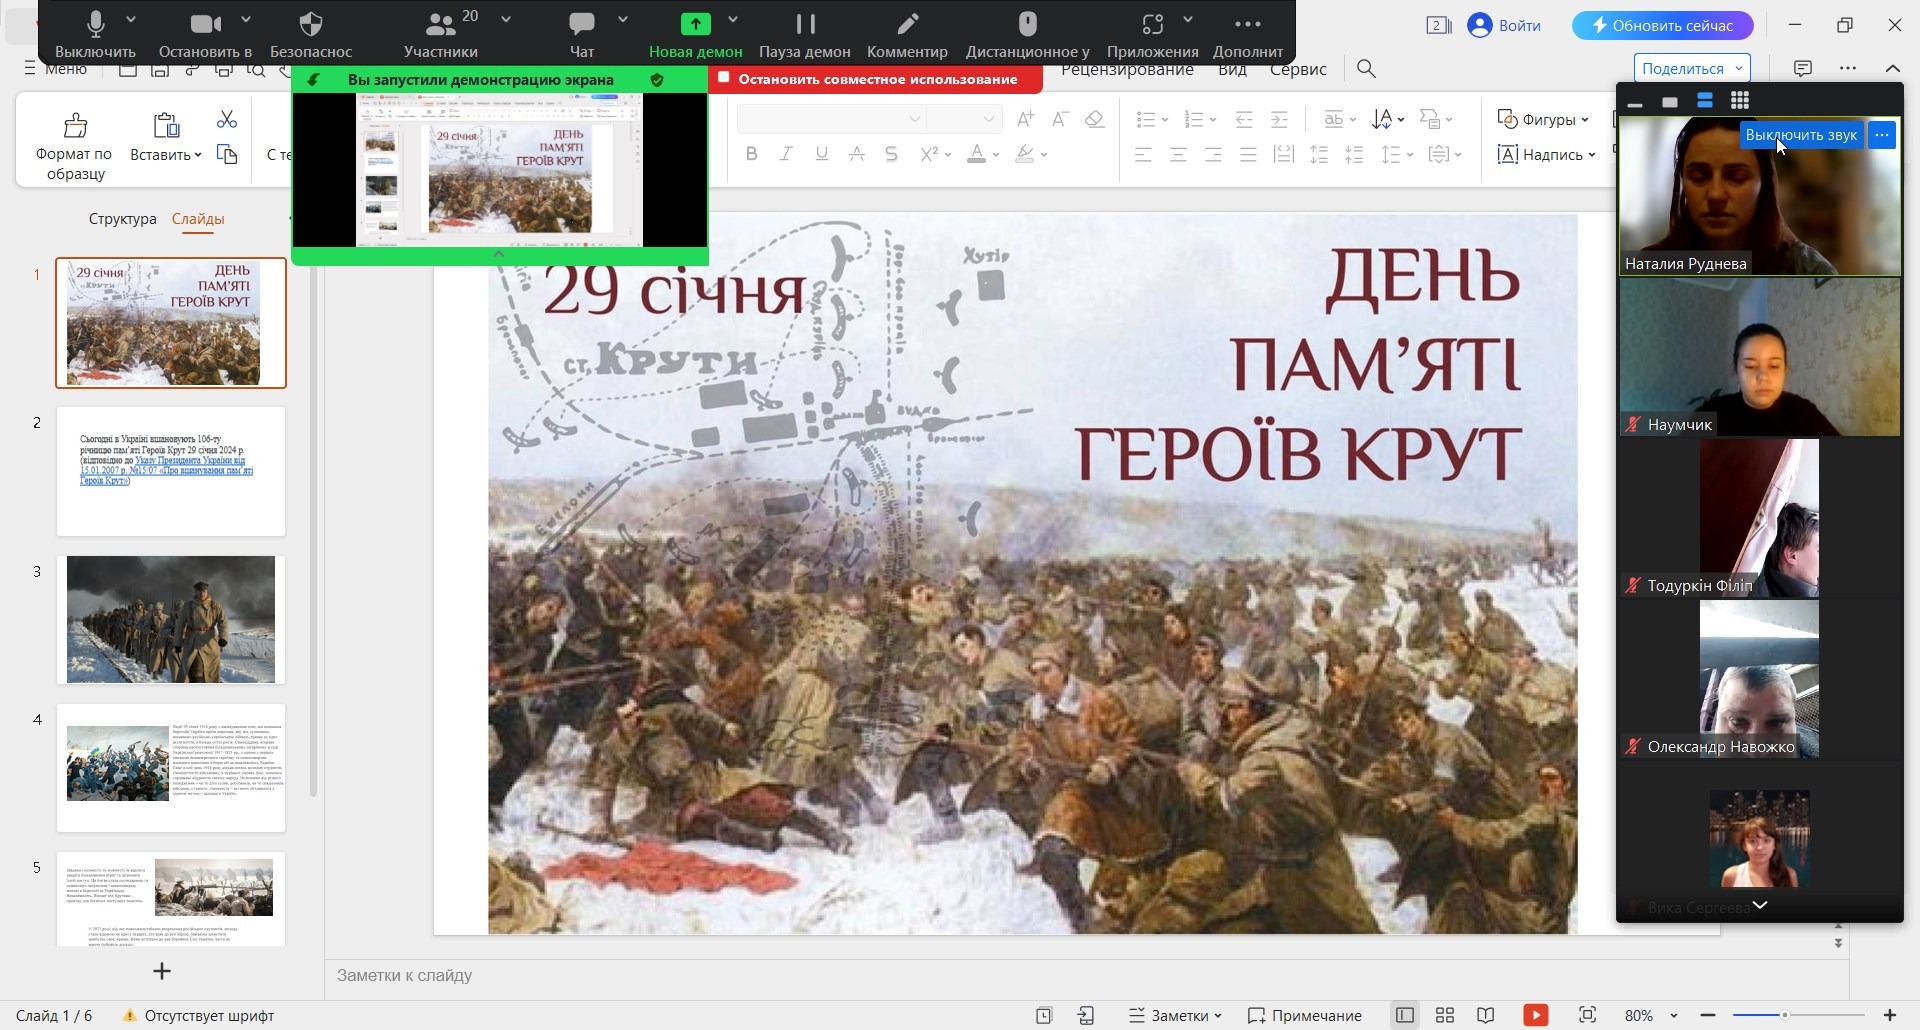Open Надпись text box dropdown
Screen dimensions: 1920x1030
(1546, 154)
